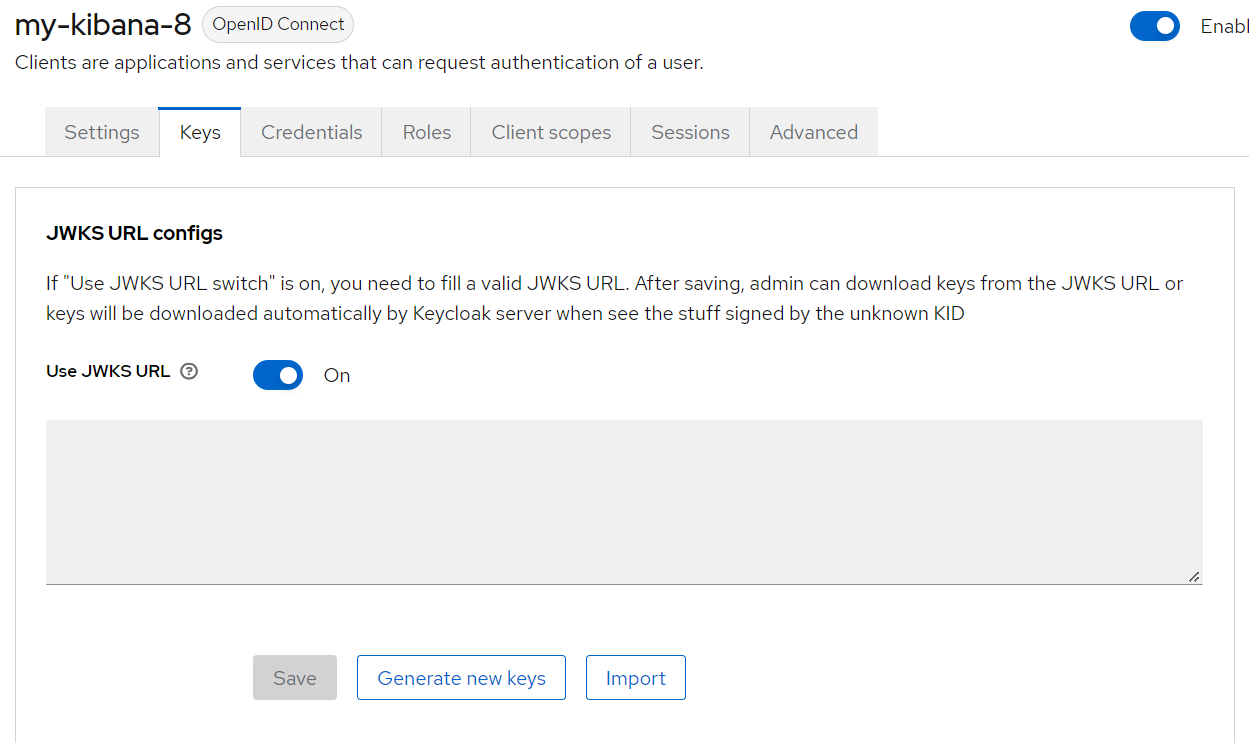Turn off the Use JWKS URL switch
This screenshot has height=743, width=1249.
pos(278,375)
